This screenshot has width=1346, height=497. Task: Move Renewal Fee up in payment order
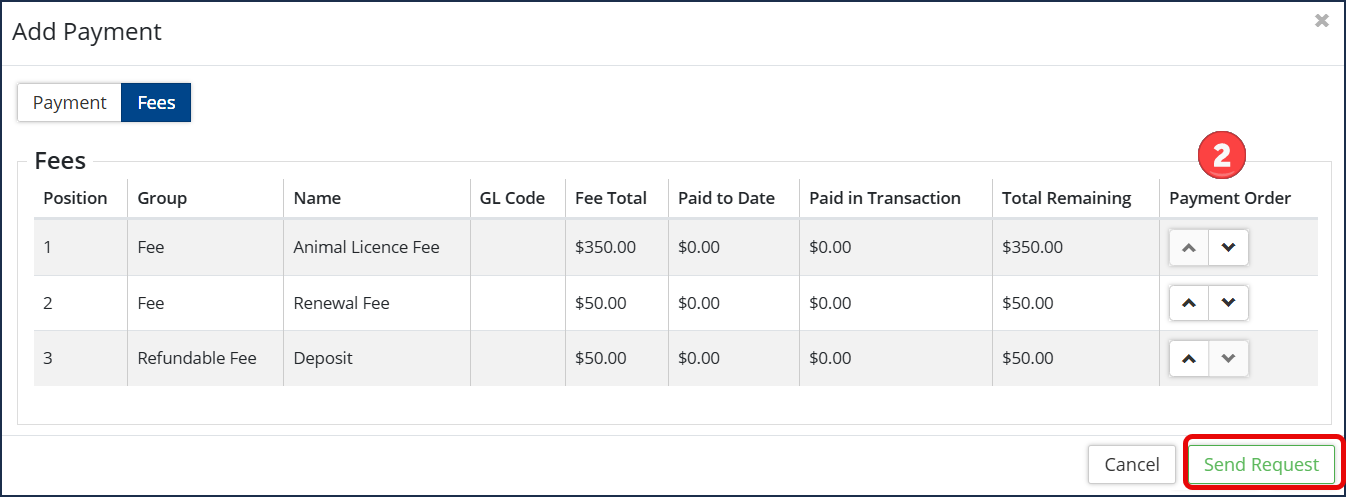click(1189, 303)
